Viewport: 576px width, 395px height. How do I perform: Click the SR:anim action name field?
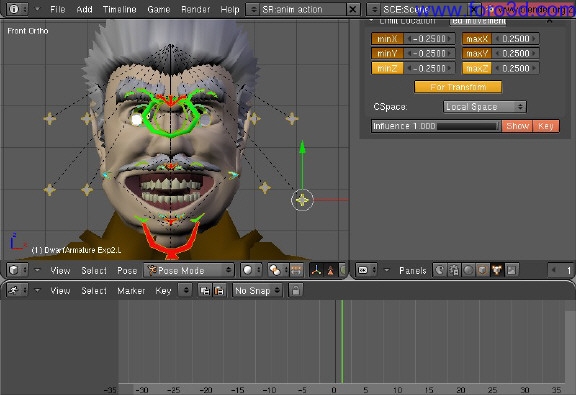(303, 9)
